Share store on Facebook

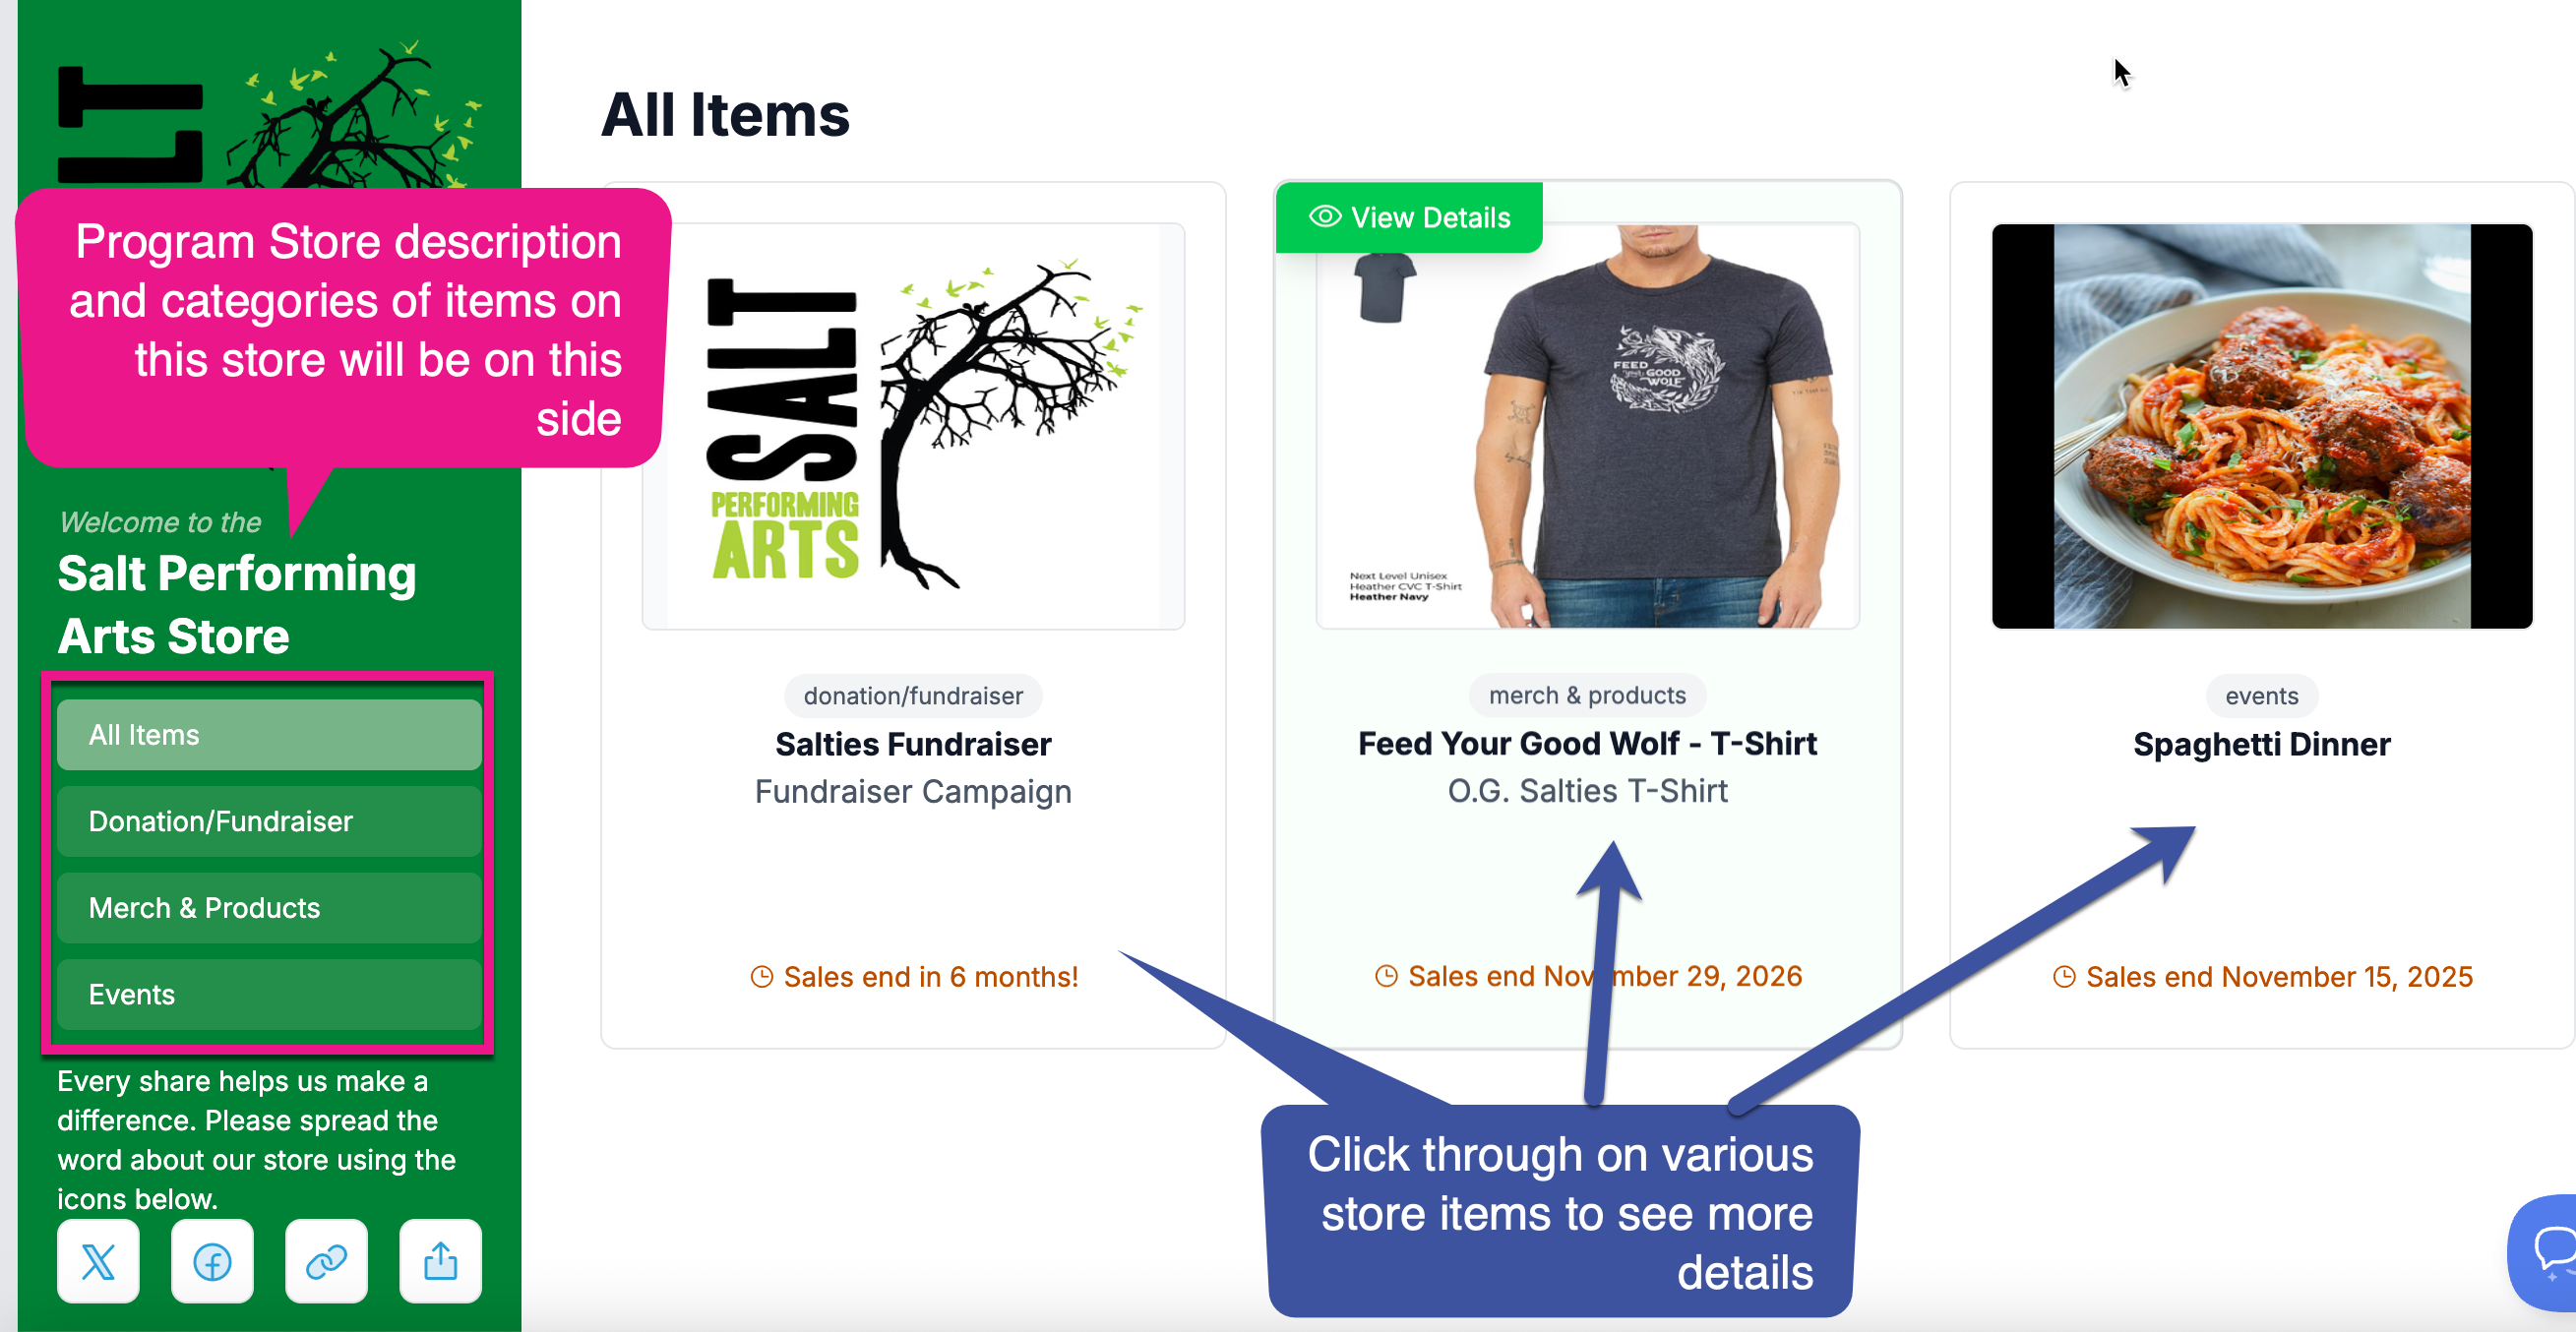pos(212,1261)
